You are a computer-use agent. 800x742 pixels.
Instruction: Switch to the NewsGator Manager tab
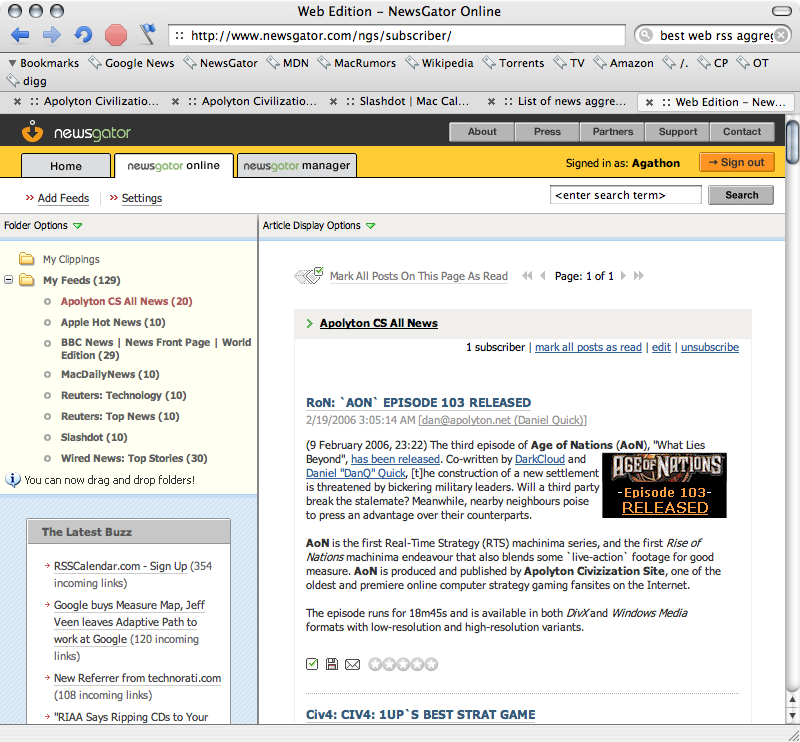297,166
